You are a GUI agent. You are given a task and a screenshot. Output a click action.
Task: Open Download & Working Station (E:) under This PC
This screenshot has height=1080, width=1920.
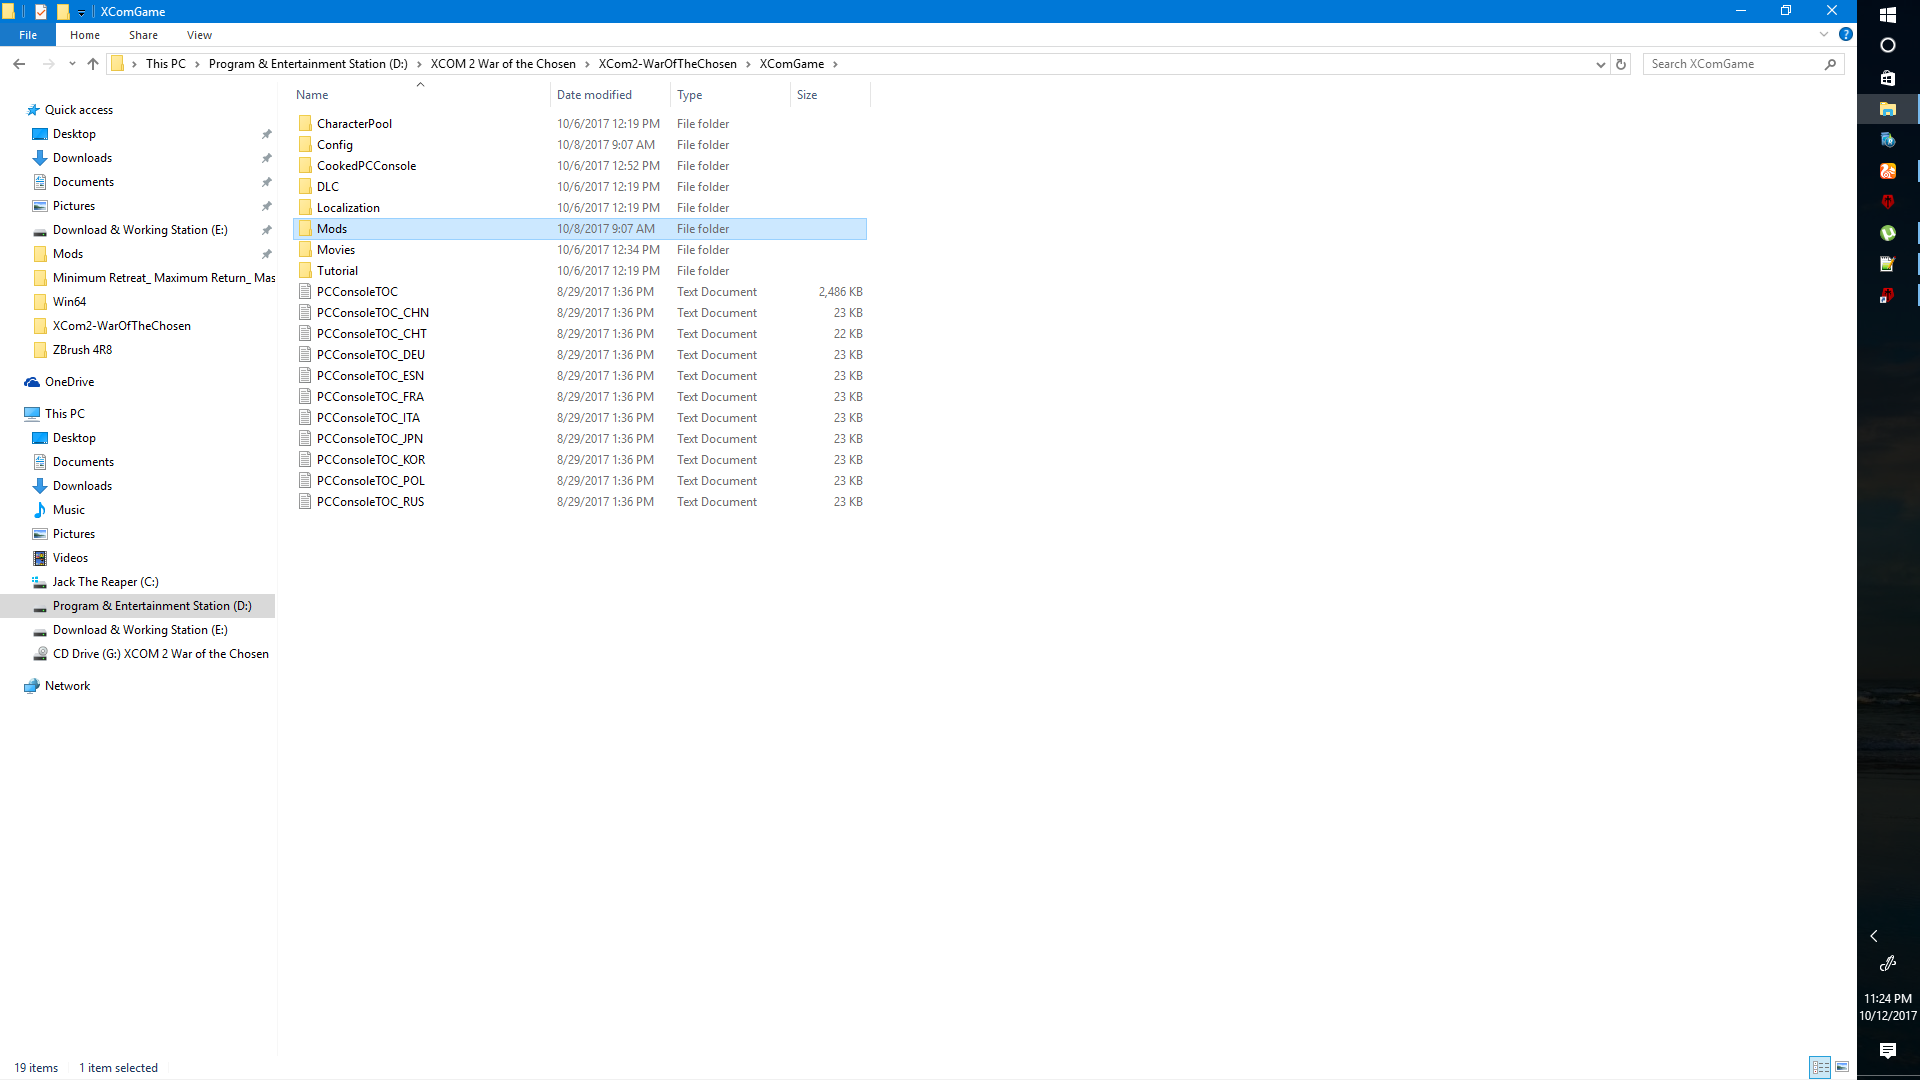point(140,630)
